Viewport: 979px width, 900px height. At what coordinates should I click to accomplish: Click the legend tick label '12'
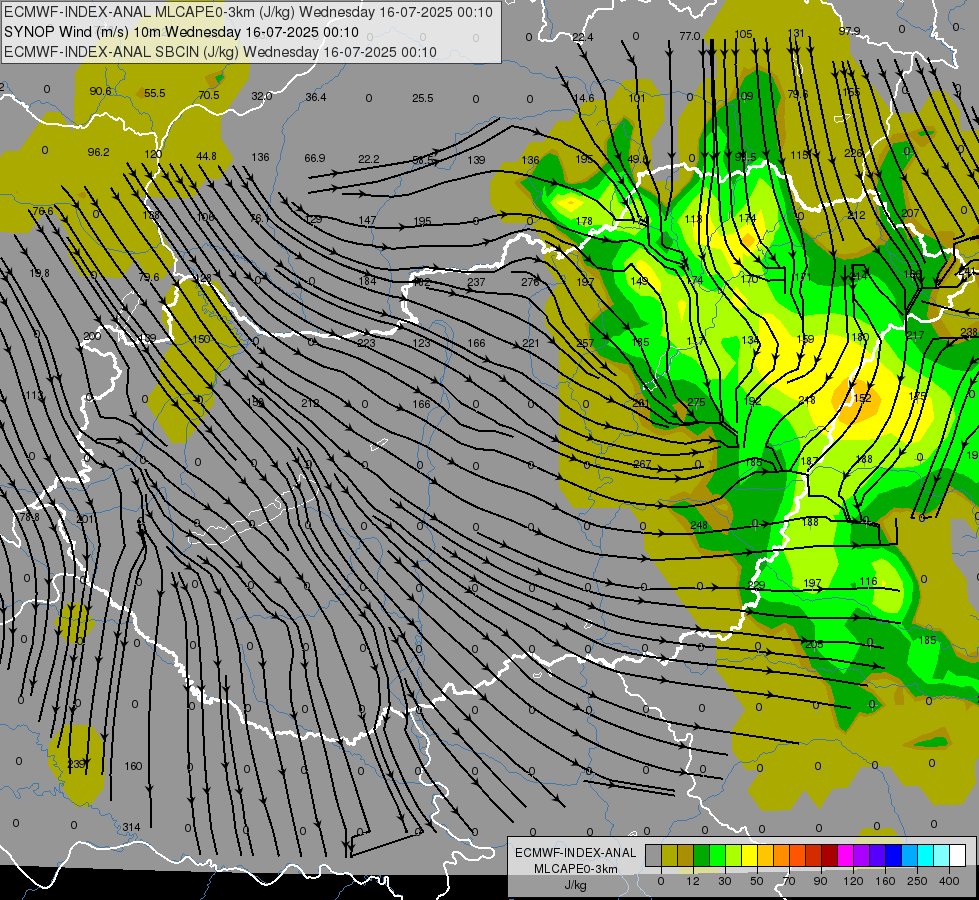[693, 881]
